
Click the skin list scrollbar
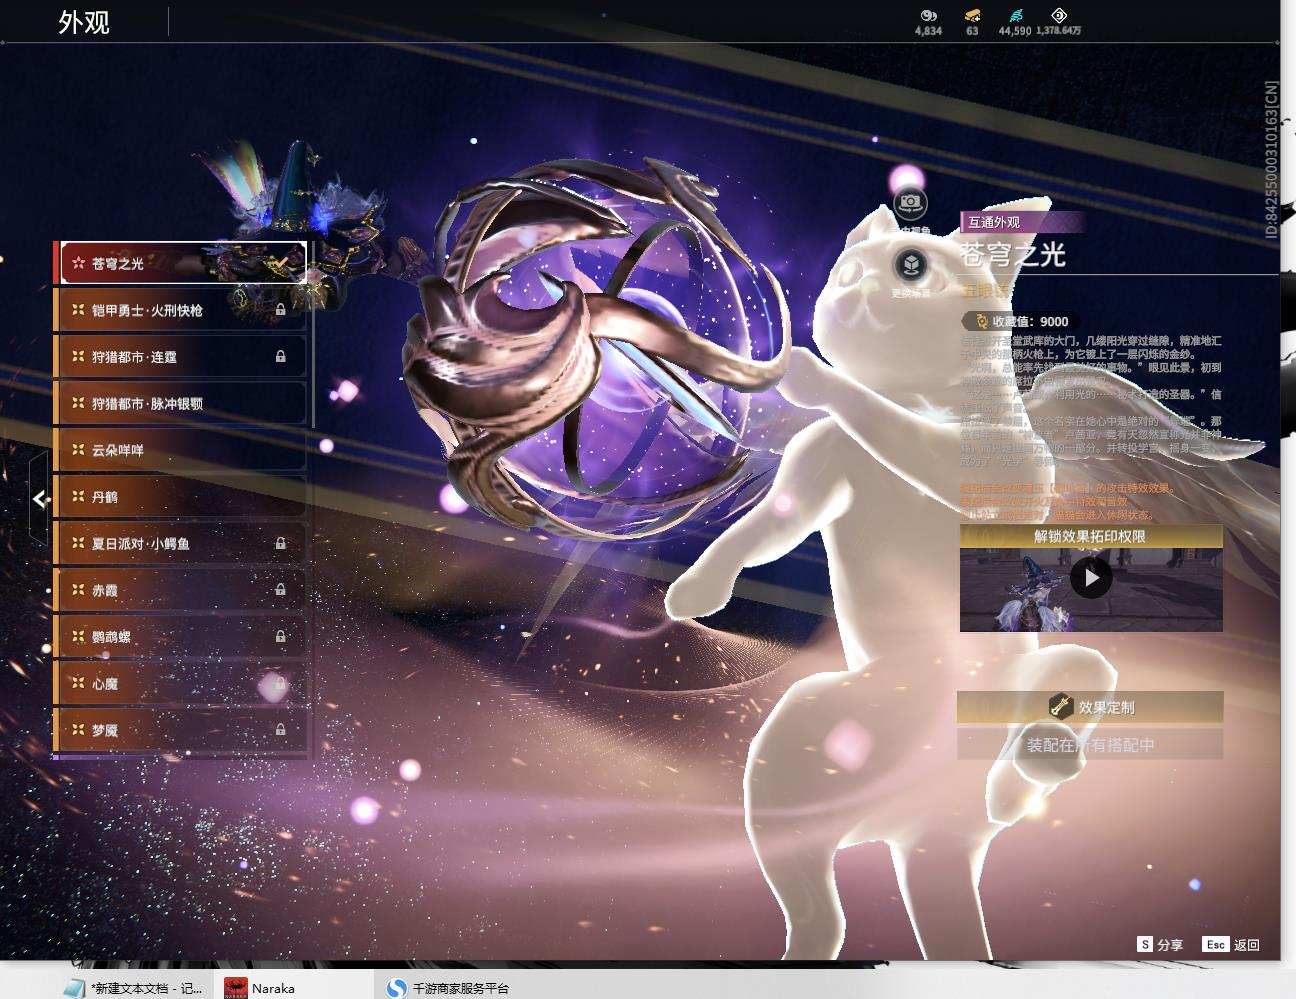(x=313, y=334)
